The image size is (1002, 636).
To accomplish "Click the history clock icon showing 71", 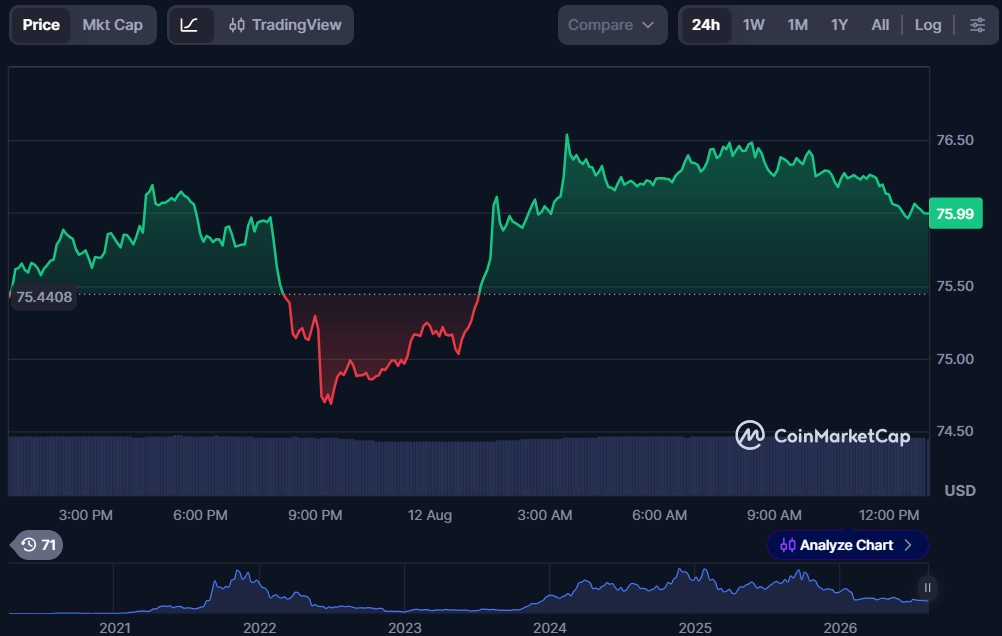I will pyautogui.click(x=38, y=545).
